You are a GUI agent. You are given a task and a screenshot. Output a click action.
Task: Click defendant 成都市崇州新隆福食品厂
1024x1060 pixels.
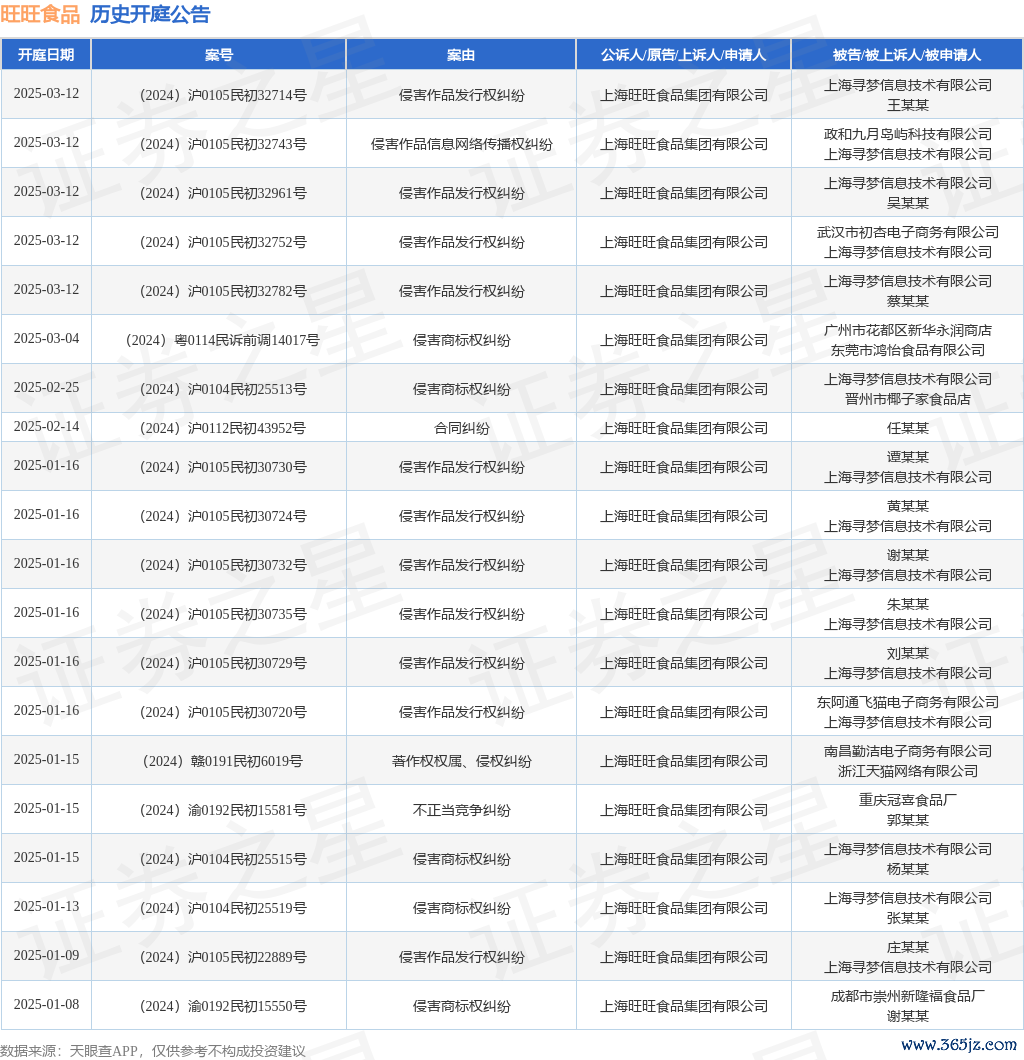[x=908, y=996]
